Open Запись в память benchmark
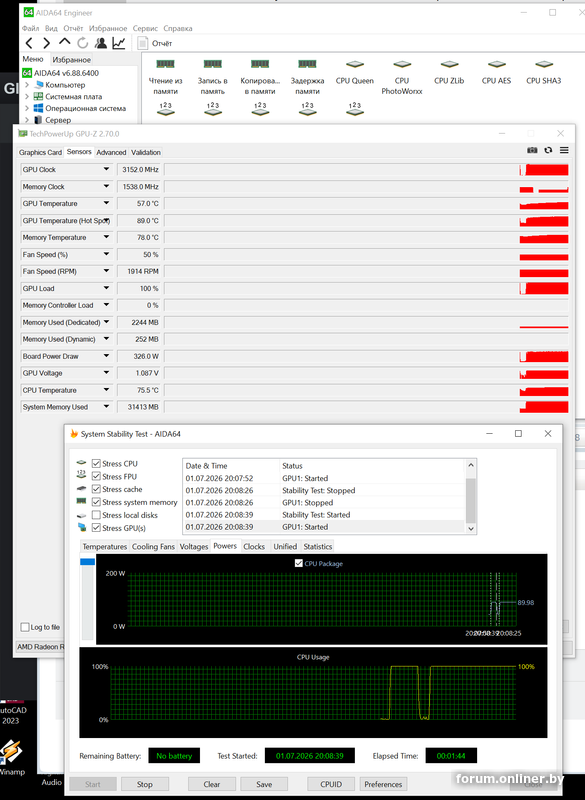Screen dimensions: 585x800 pyautogui.click(x=213, y=77)
